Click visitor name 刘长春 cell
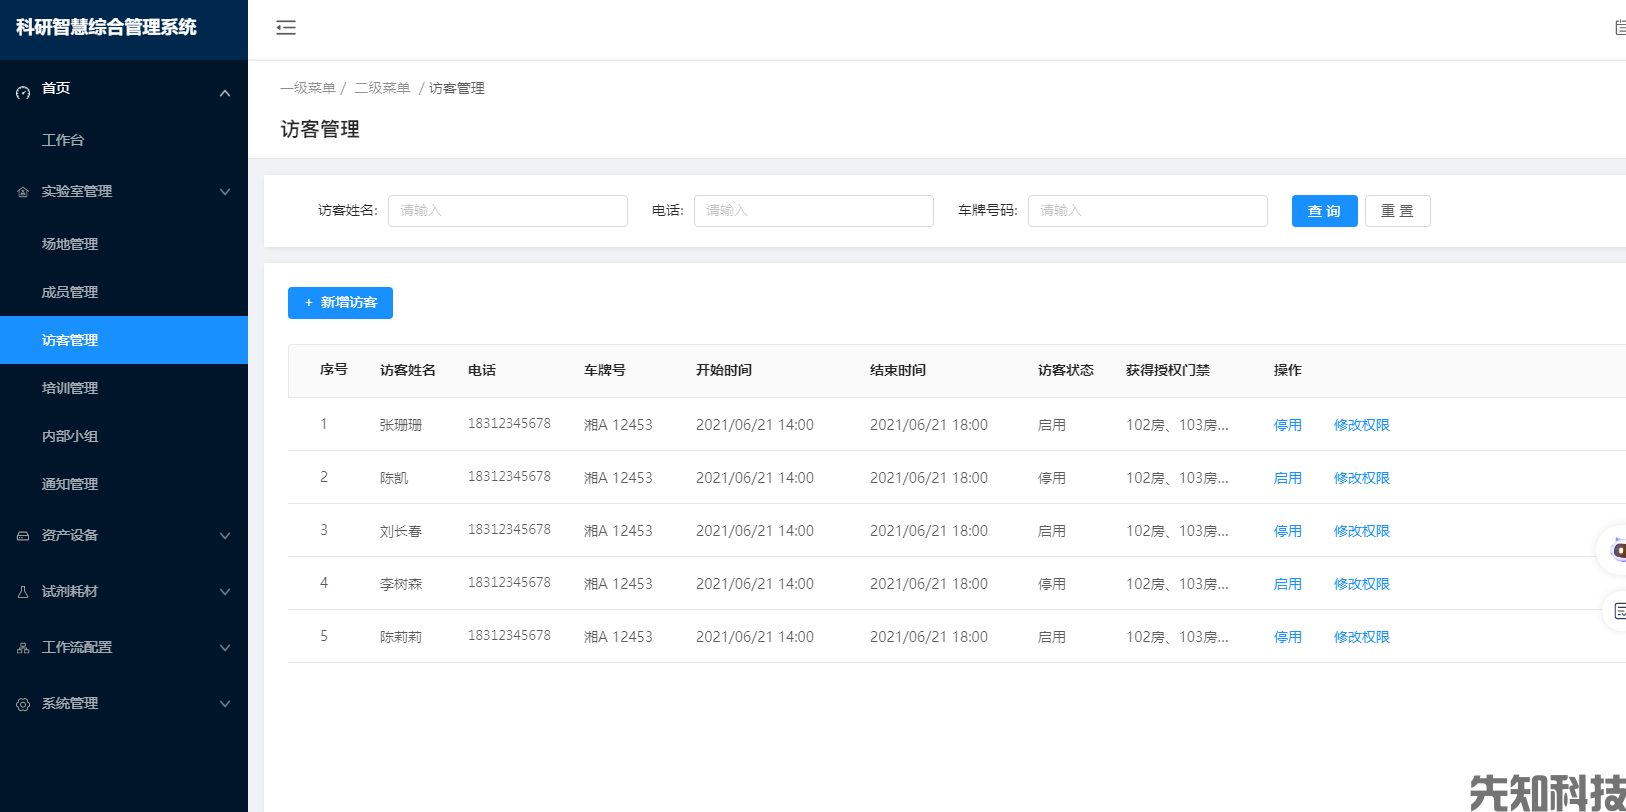Image resolution: width=1626 pixels, height=812 pixels. (x=401, y=531)
